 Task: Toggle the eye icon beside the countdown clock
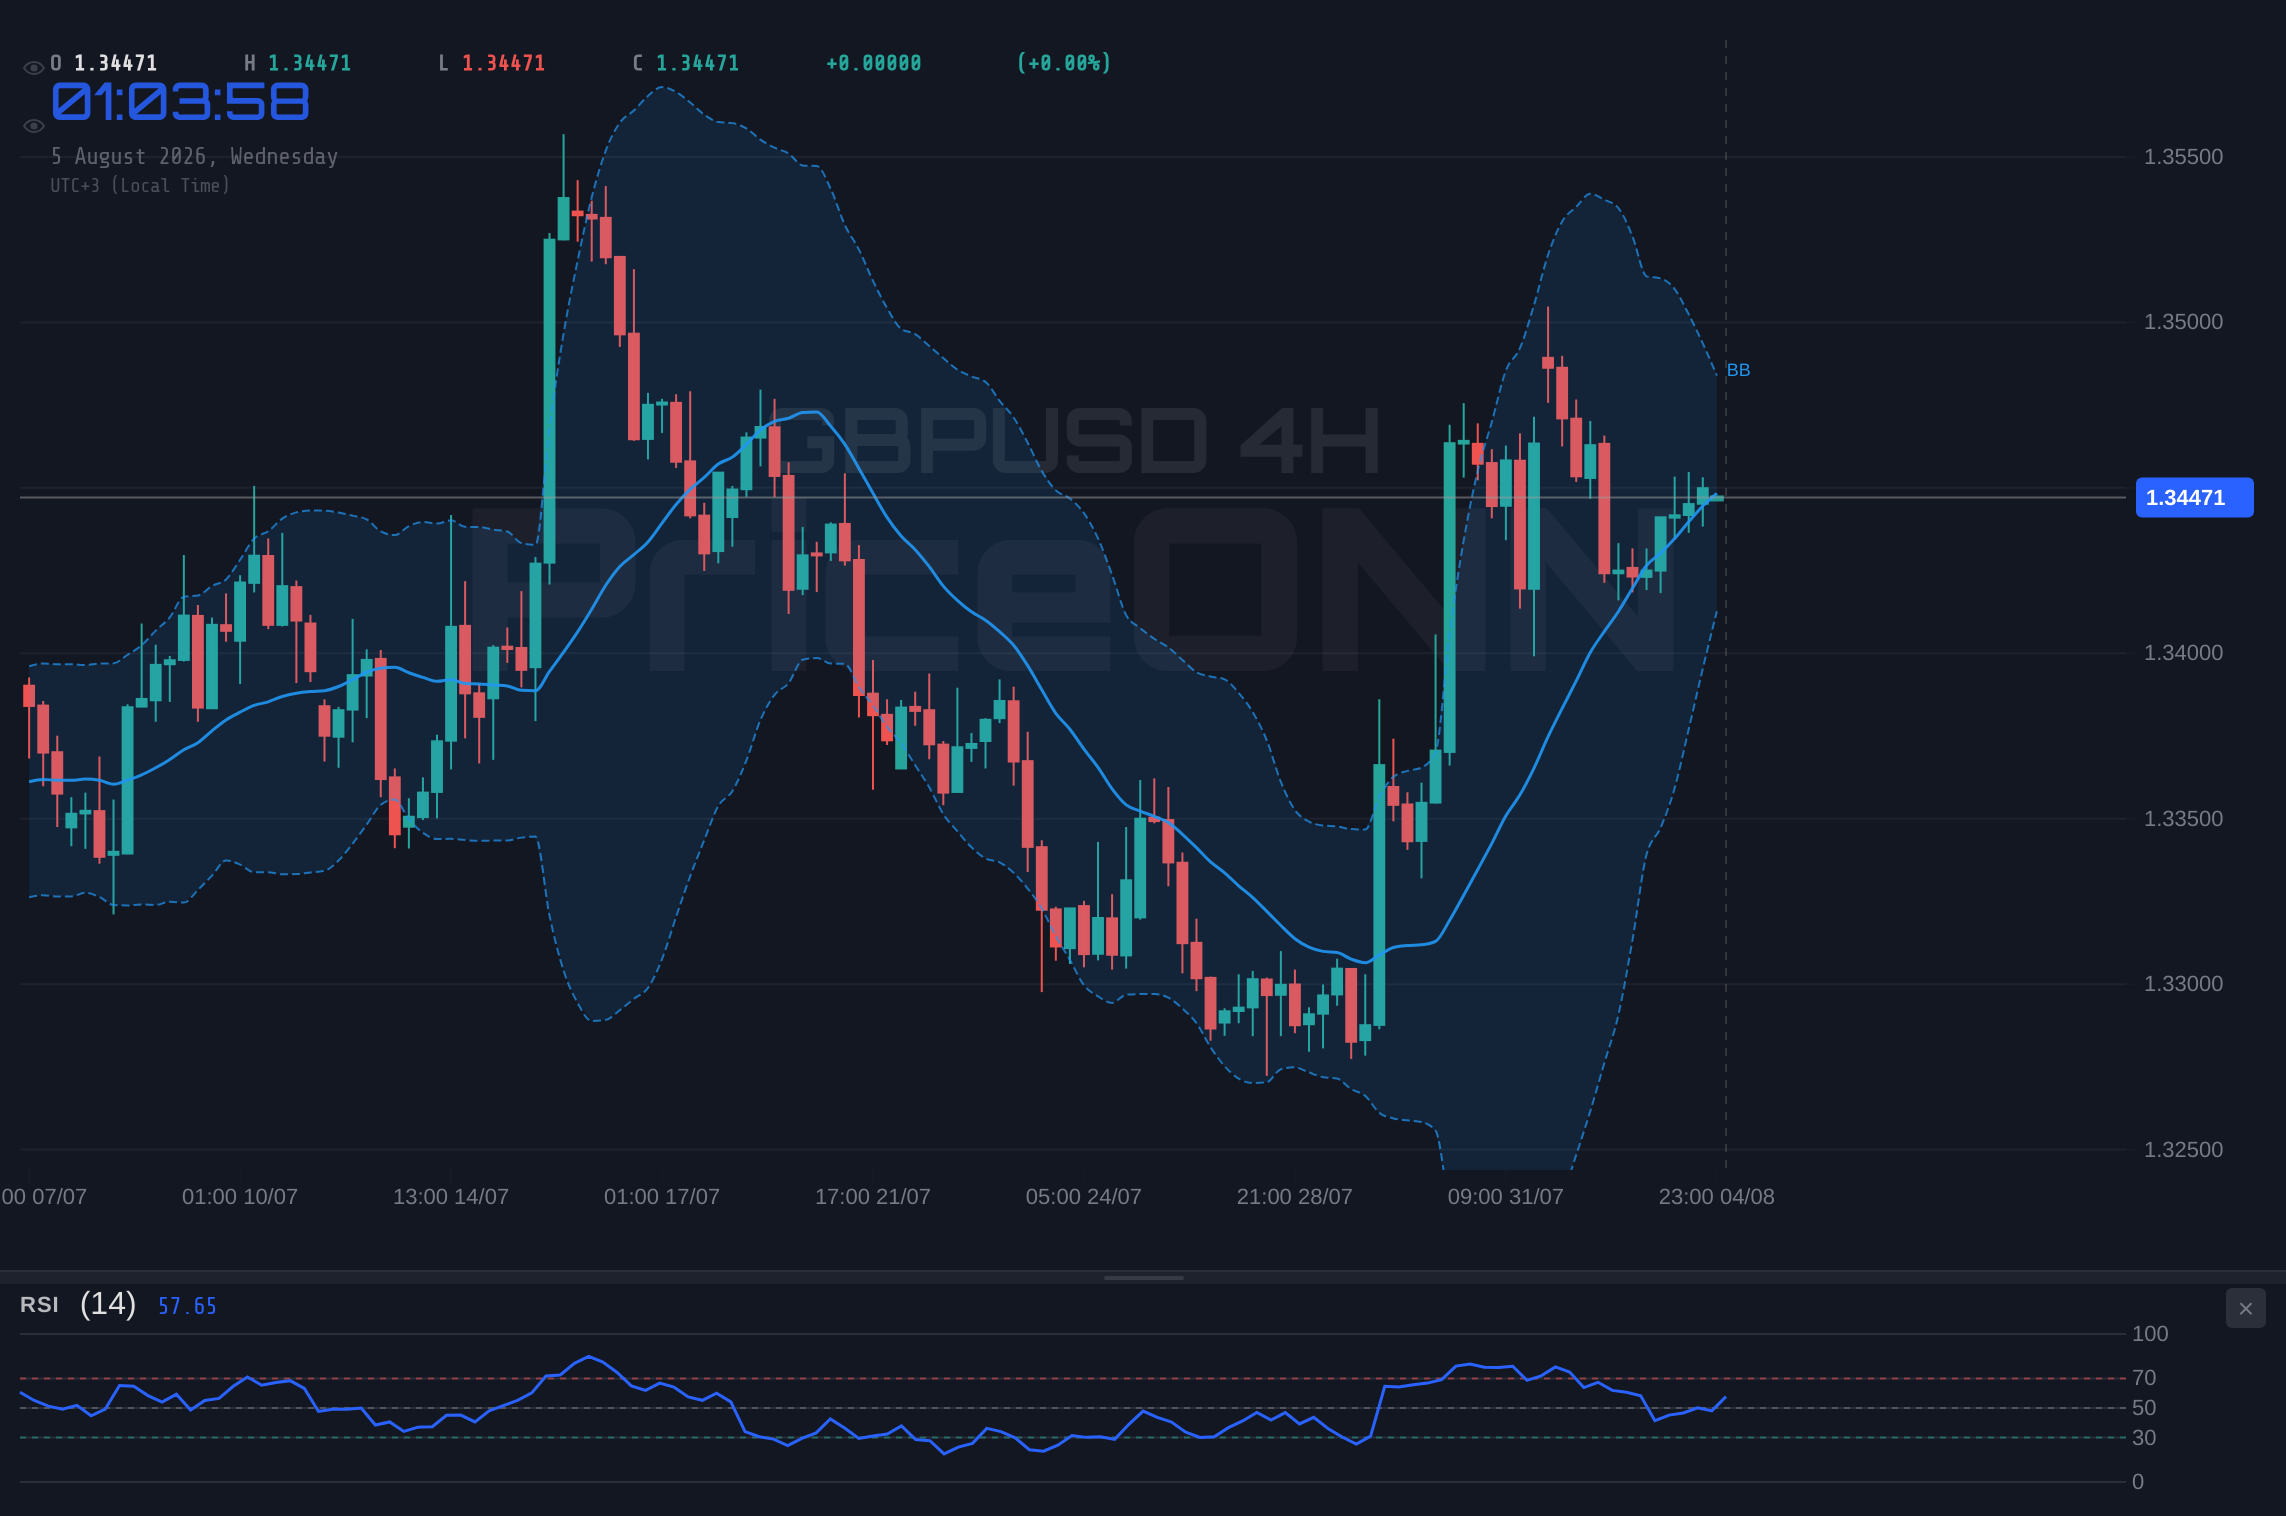(x=34, y=126)
